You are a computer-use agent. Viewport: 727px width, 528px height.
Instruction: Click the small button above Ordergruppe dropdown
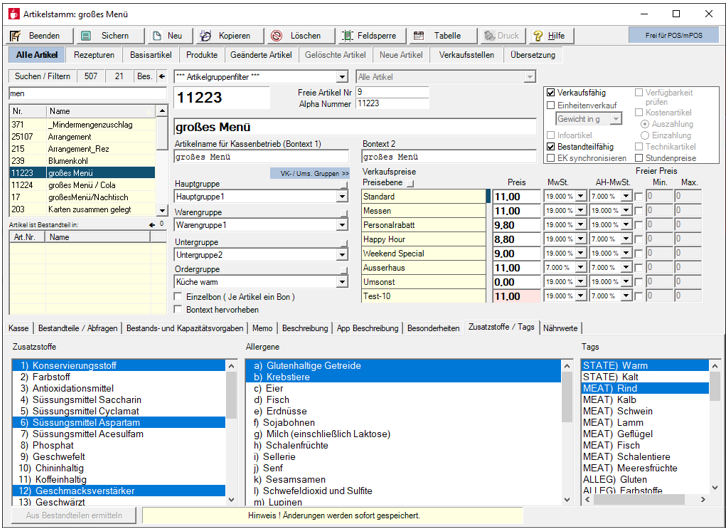(344, 270)
